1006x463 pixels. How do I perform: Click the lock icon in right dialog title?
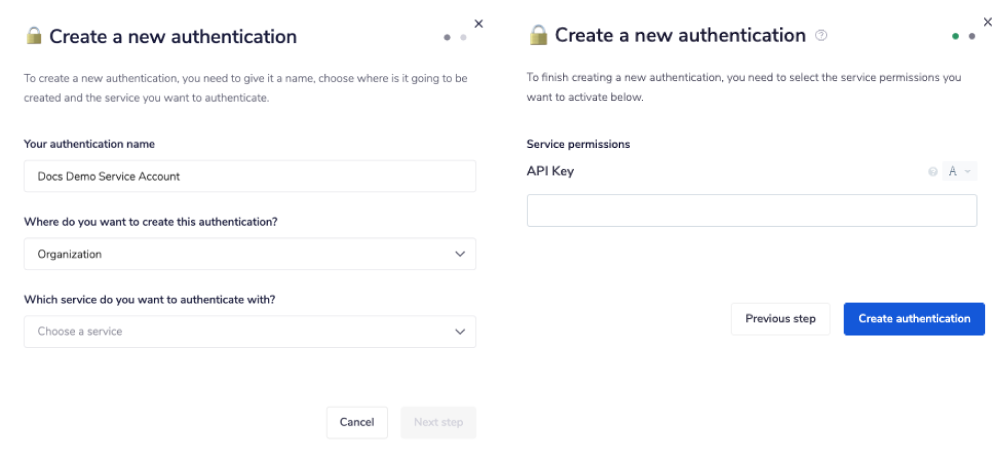[539, 36]
